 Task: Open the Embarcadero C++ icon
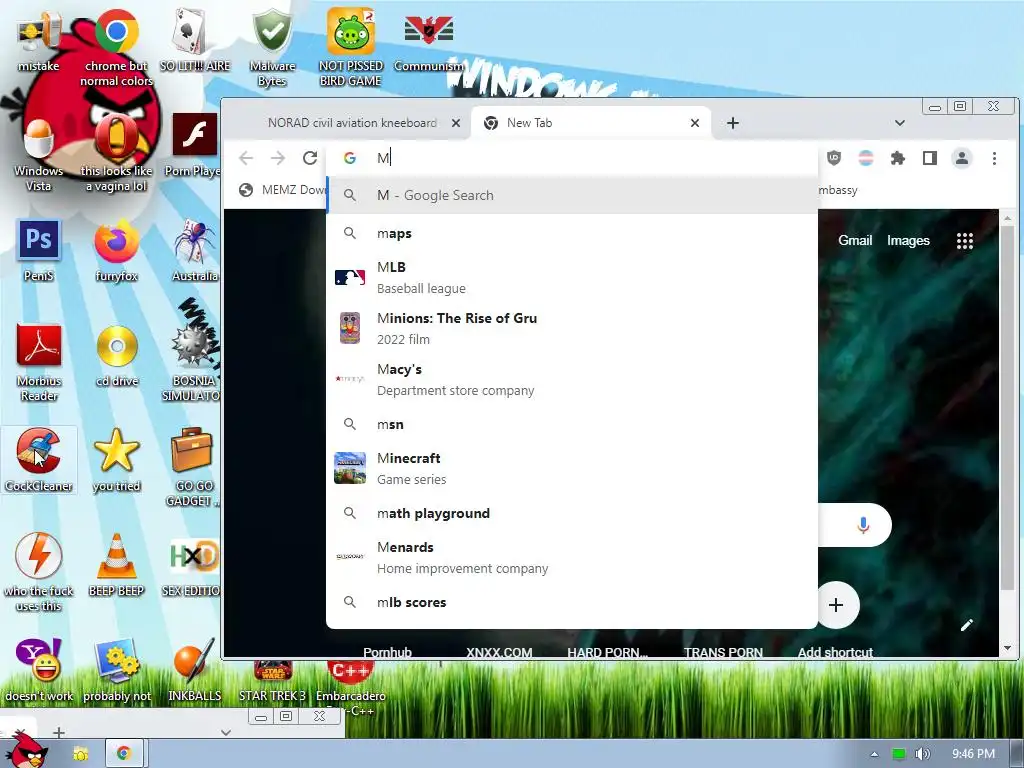point(351,689)
